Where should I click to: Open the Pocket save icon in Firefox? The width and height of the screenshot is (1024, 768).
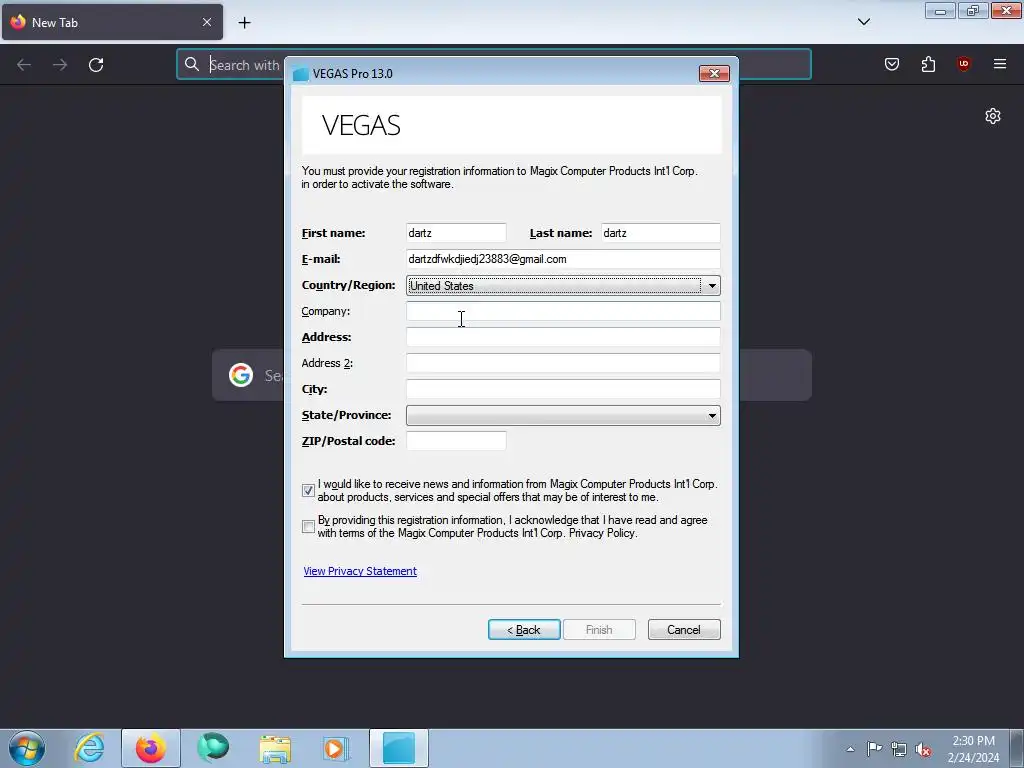[x=892, y=64]
